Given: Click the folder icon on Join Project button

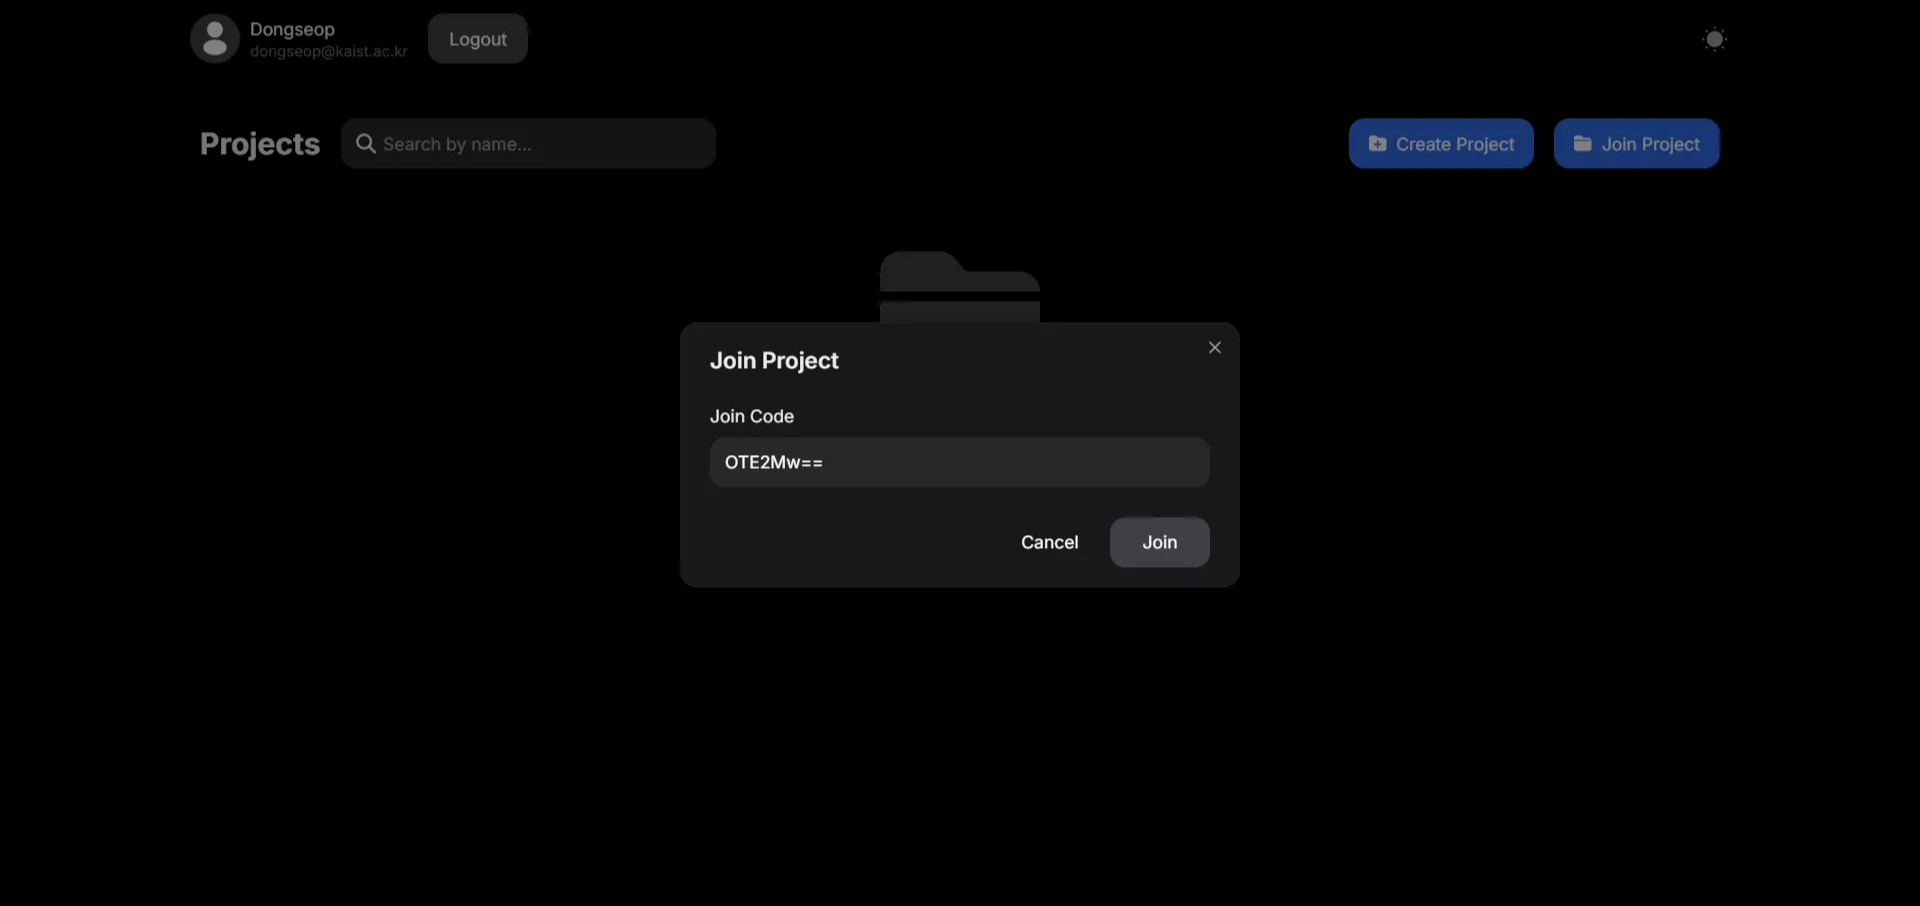Looking at the screenshot, I should point(1583,143).
